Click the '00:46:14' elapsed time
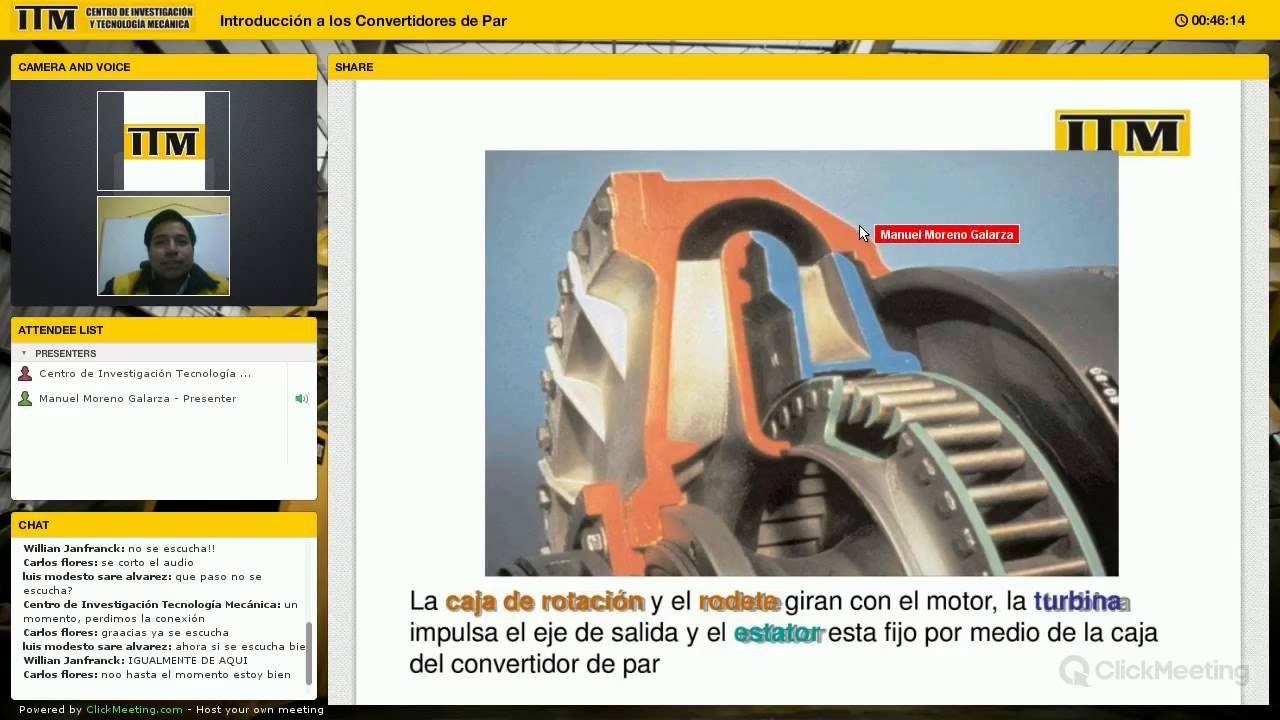 pyautogui.click(x=1218, y=21)
